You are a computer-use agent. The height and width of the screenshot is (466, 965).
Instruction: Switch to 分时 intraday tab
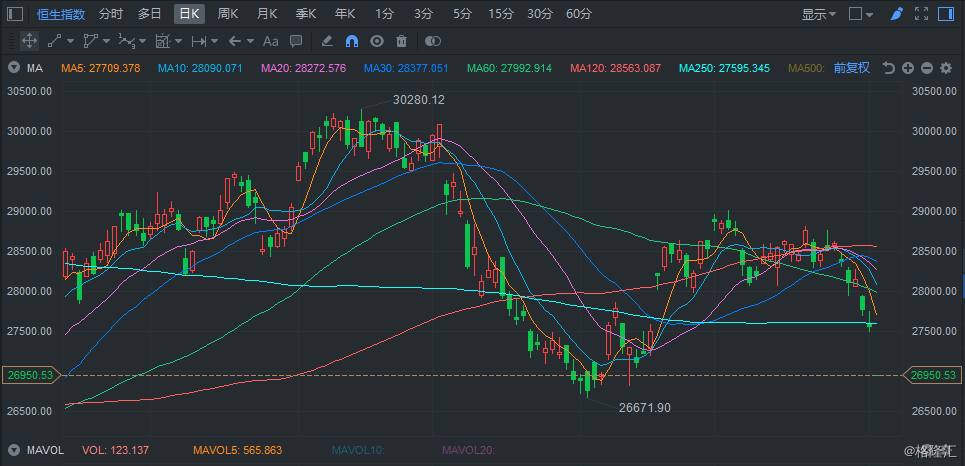[x=111, y=14]
